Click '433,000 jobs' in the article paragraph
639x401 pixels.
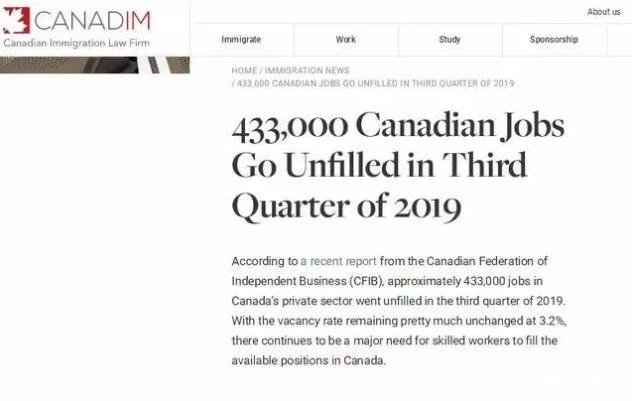503,281
